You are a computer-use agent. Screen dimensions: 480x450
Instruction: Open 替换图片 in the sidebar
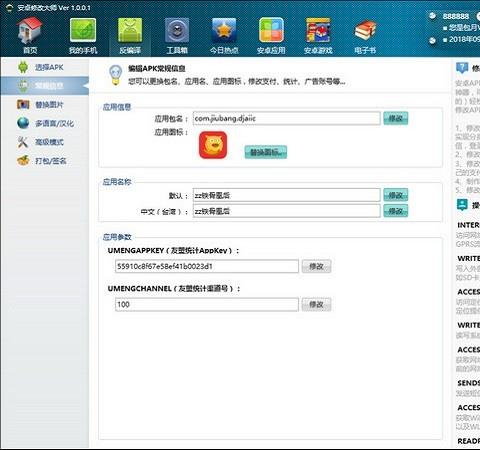click(x=45, y=105)
